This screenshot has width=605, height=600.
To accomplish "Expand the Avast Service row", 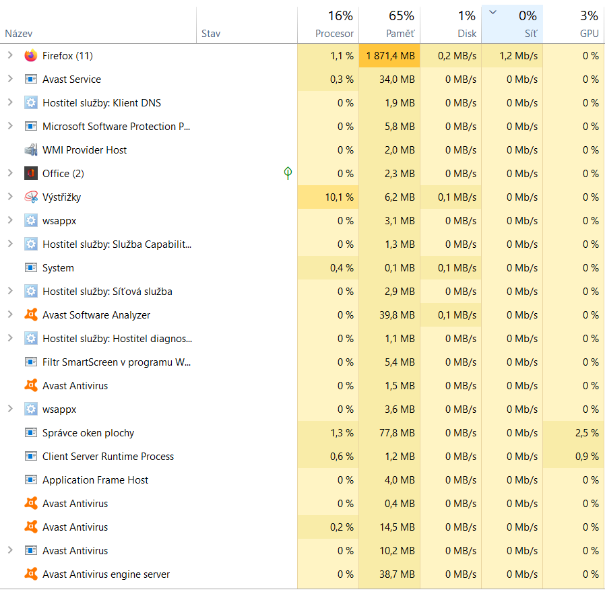I will [10, 79].
